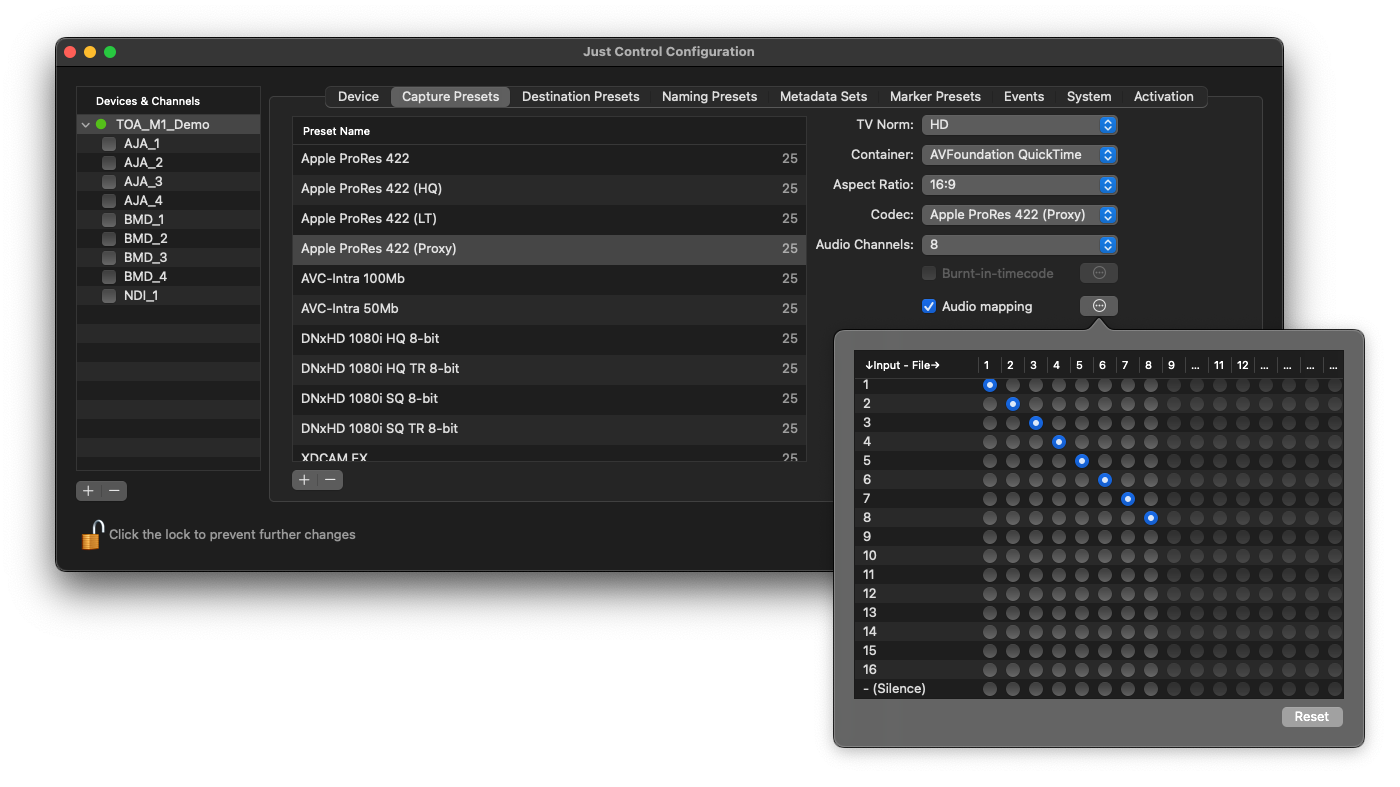Switch to the Destination Presets tab

tap(580, 97)
